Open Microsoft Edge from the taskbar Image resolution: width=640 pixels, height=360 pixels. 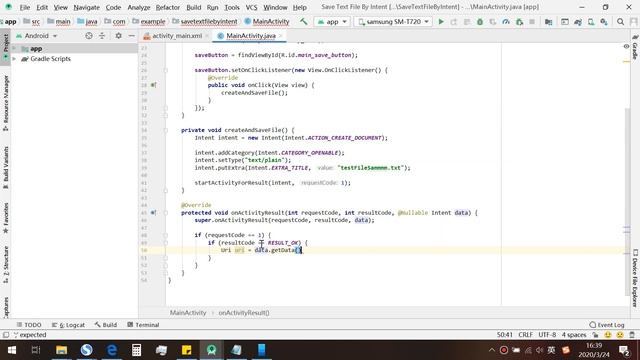[111, 350]
